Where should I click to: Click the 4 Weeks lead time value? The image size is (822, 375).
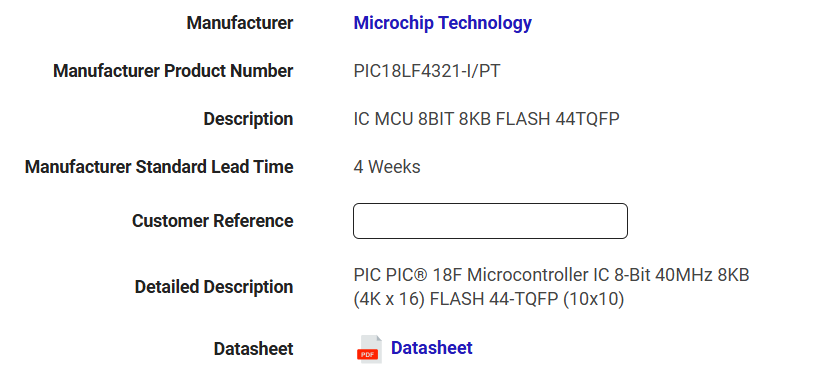[x=387, y=167]
